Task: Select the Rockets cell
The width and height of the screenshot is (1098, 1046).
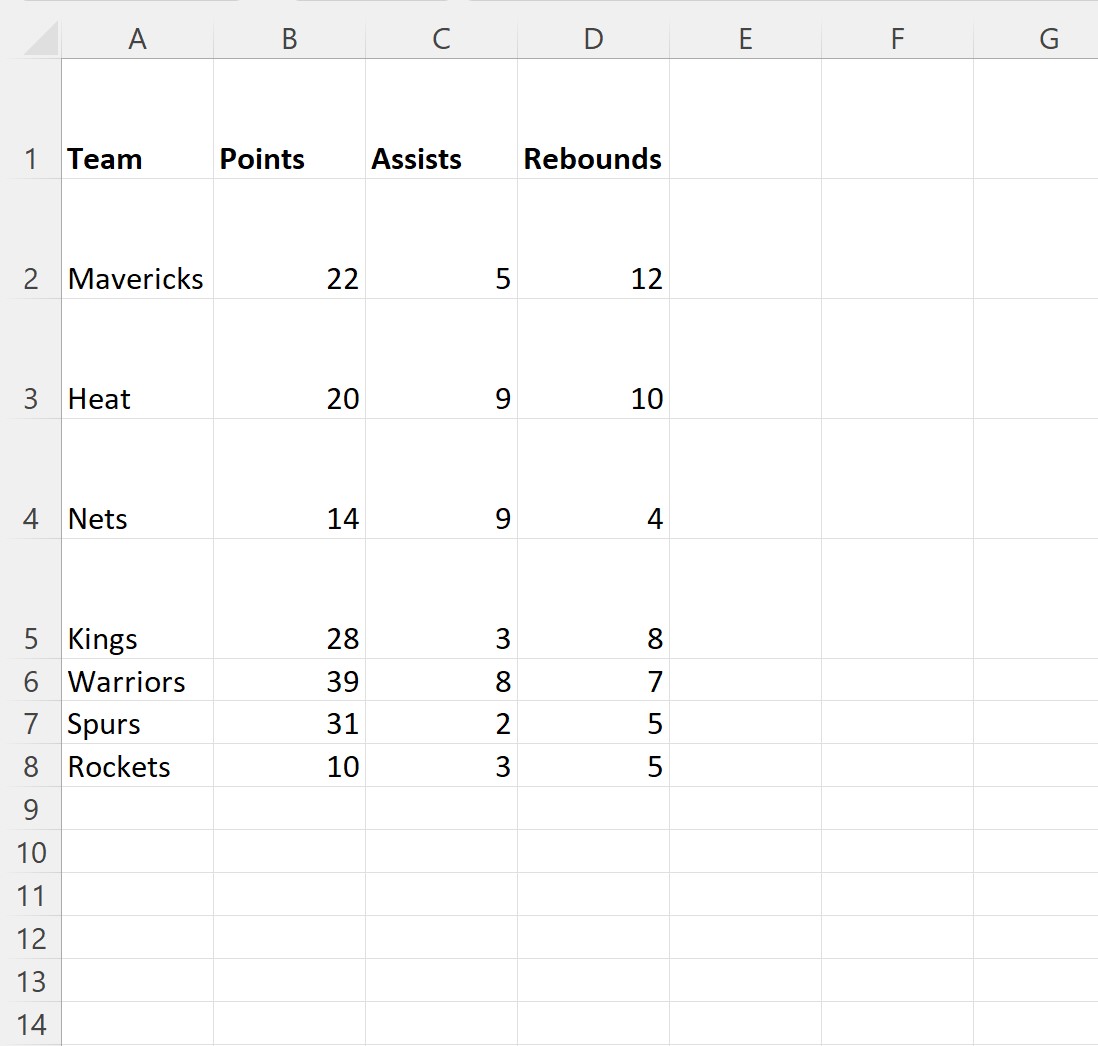Action: pyautogui.click(x=137, y=765)
